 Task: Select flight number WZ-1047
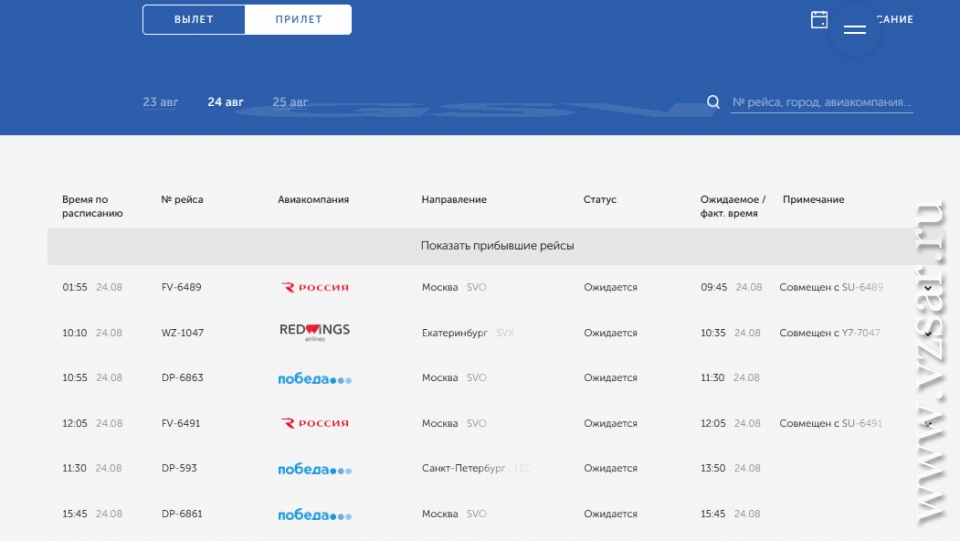(x=182, y=333)
